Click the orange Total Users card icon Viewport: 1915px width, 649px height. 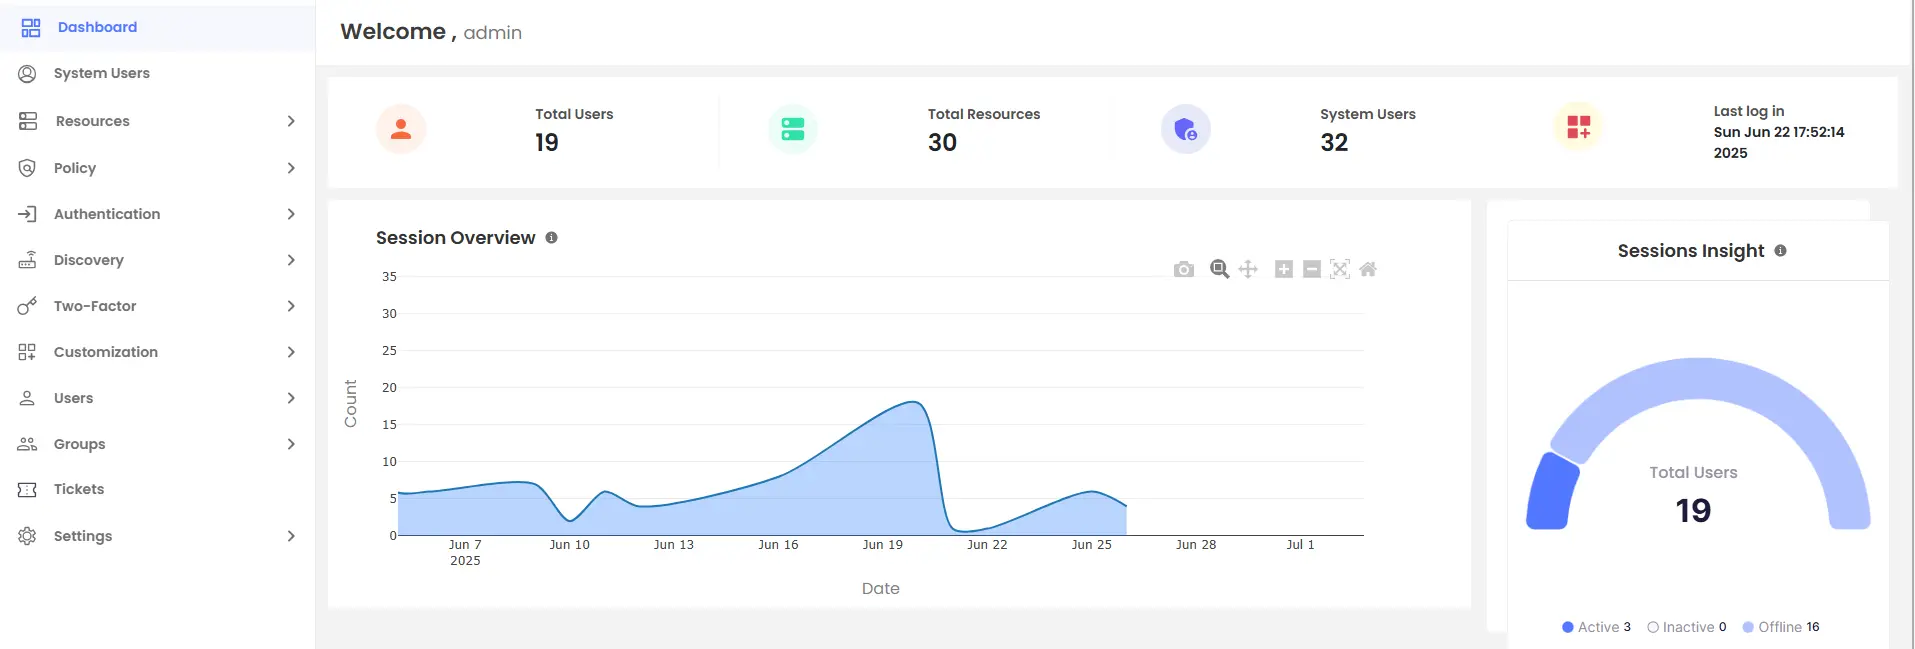click(x=401, y=129)
